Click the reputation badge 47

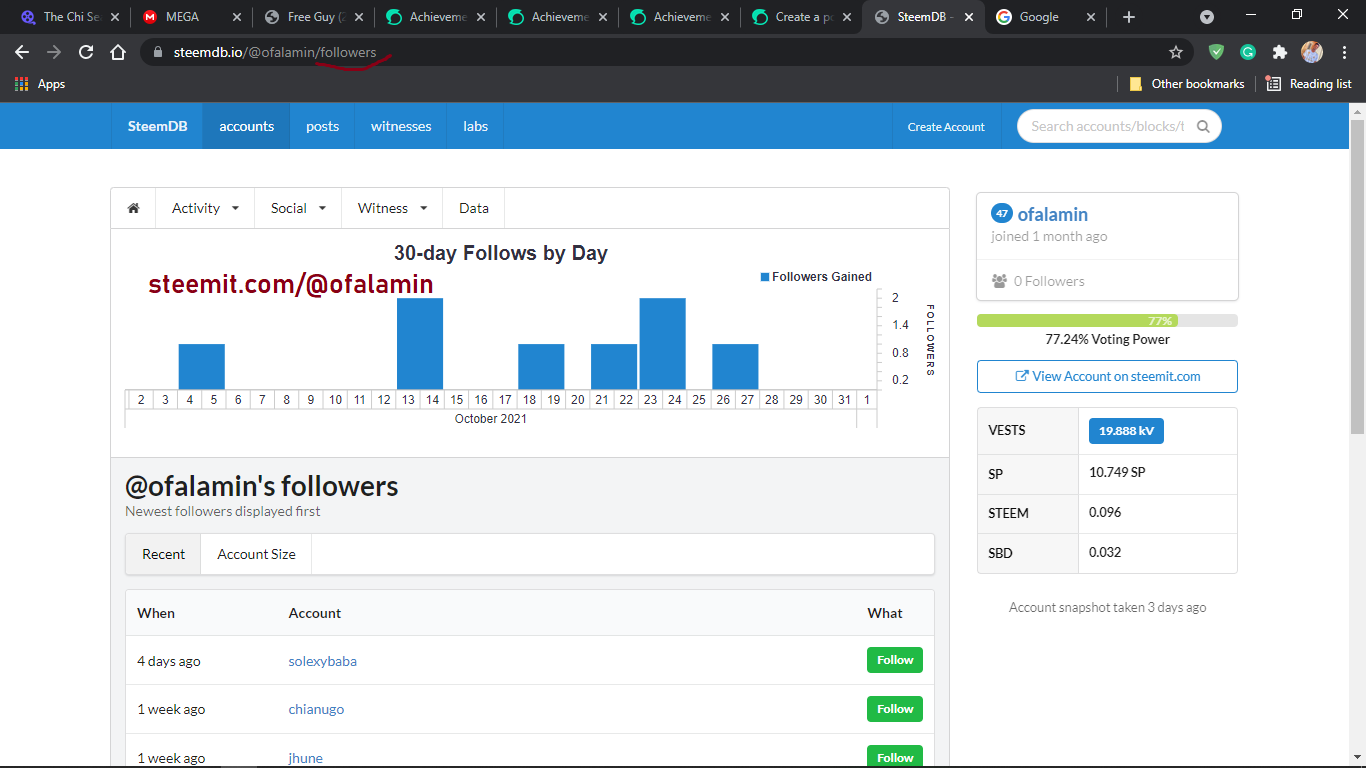[1001, 213]
